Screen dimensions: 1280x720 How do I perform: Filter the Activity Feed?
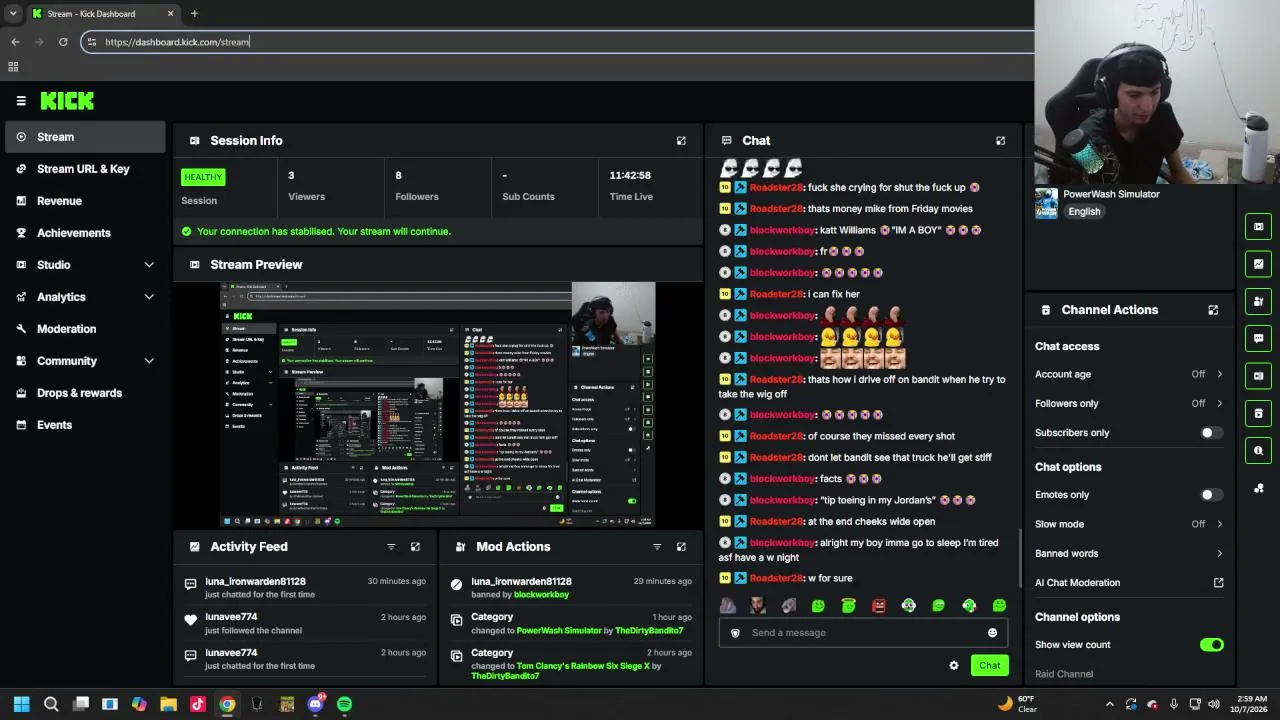pos(391,547)
